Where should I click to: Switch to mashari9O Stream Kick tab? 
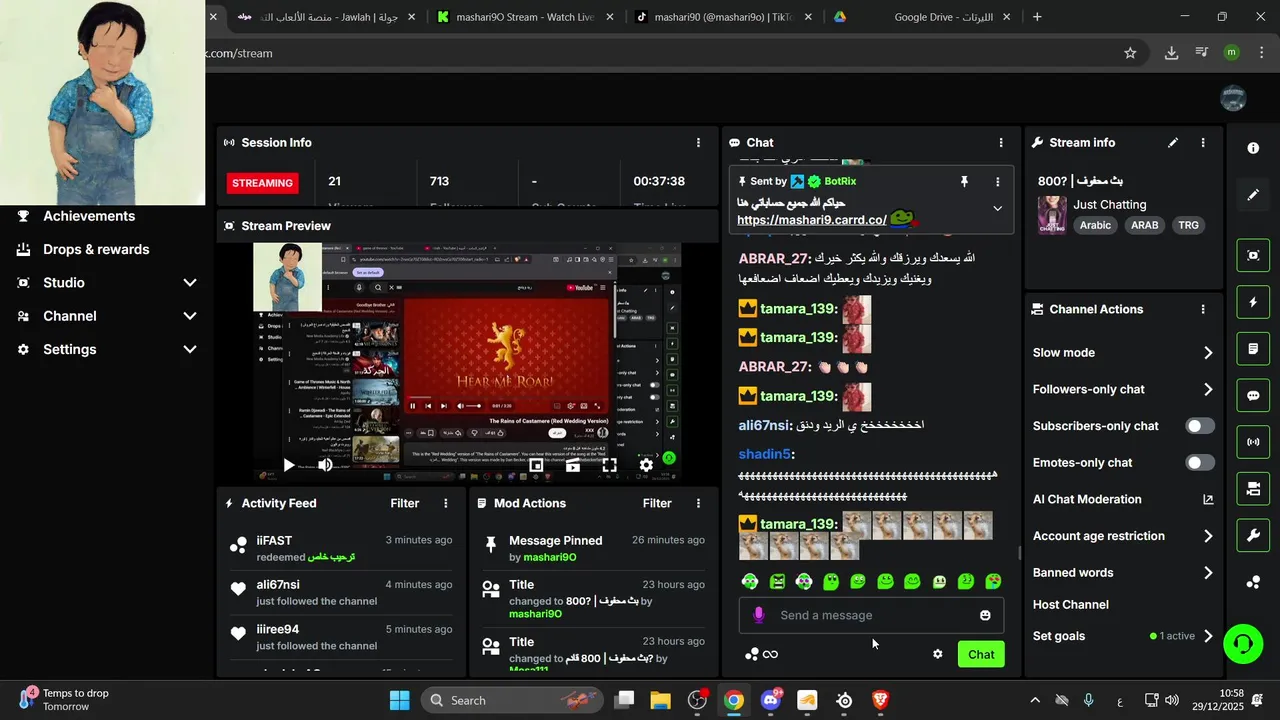[x=525, y=17]
